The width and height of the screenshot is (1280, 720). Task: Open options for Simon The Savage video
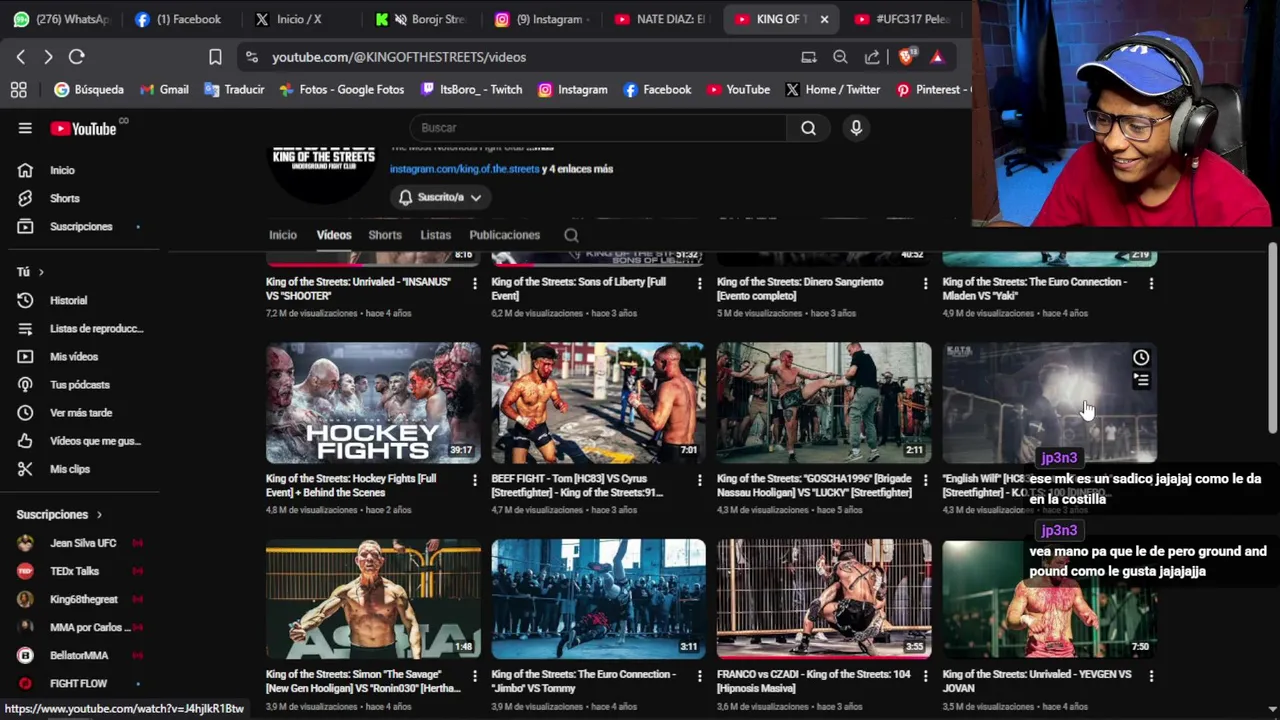click(475, 677)
